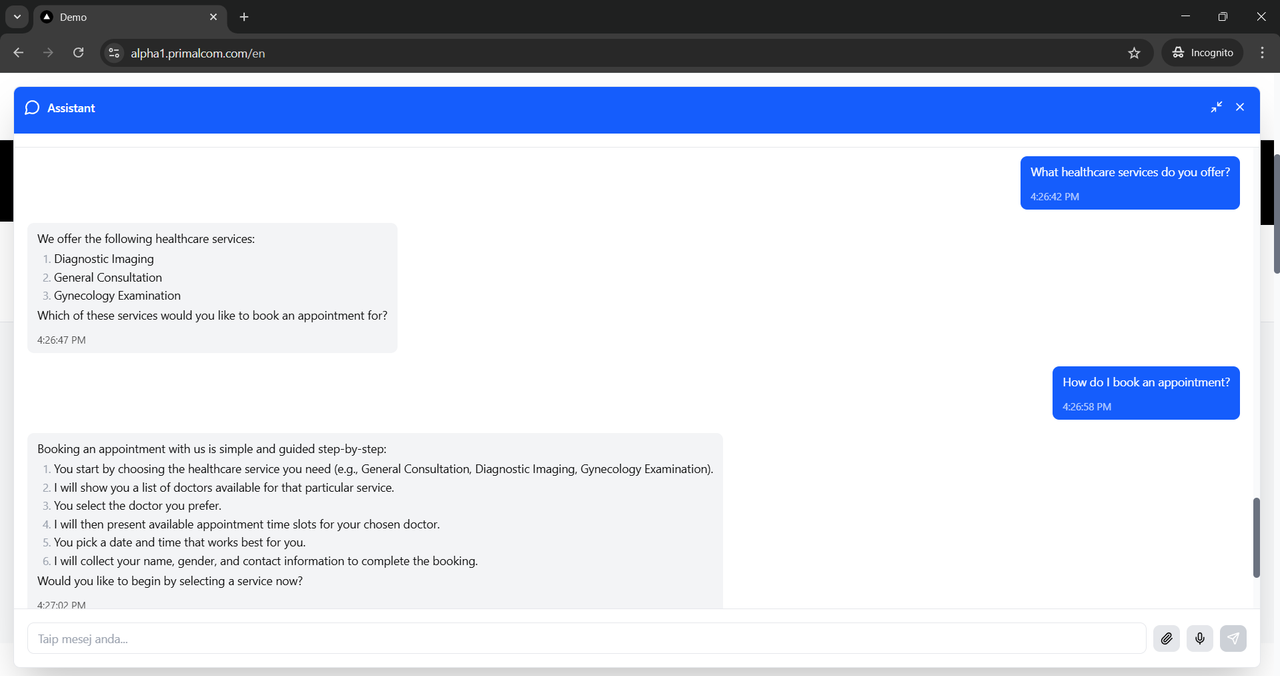Open a new browser tab

tap(244, 17)
